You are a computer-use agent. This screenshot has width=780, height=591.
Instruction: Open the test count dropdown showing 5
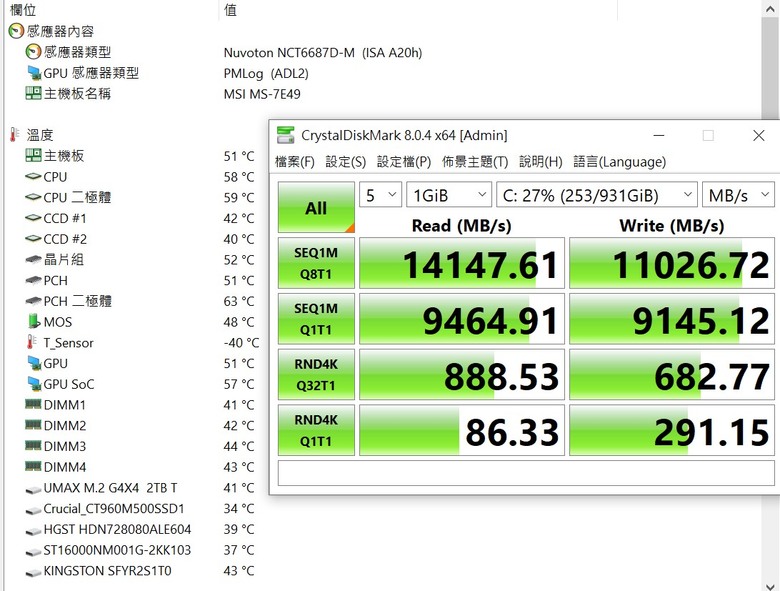pyautogui.click(x=381, y=195)
